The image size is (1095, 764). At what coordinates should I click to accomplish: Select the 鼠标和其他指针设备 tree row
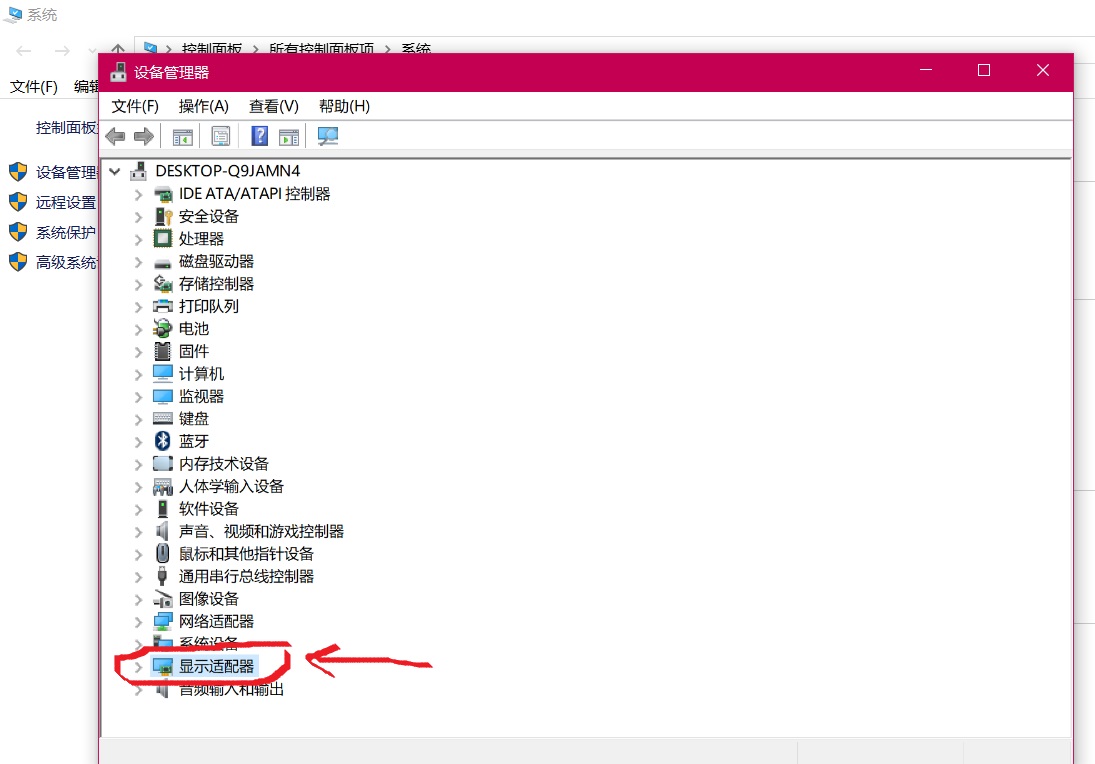coord(247,554)
